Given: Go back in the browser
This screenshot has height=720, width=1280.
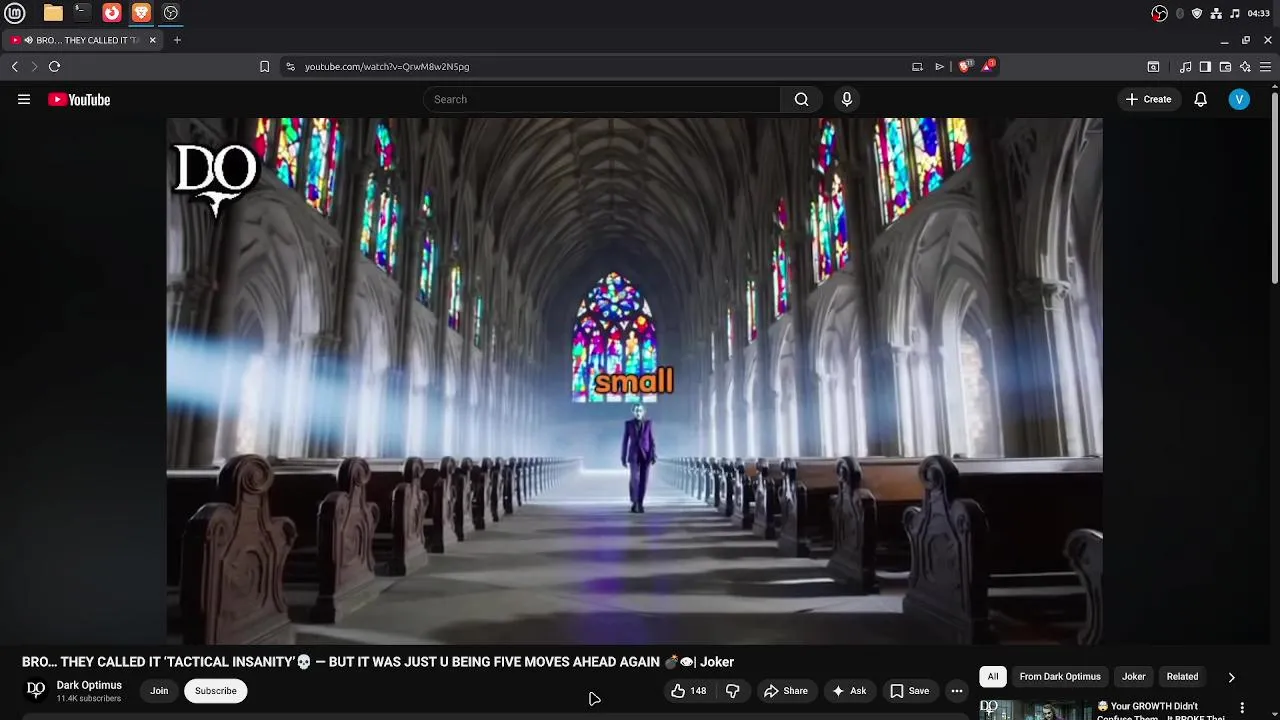Looking at the screenshot, I should (15, 67).
